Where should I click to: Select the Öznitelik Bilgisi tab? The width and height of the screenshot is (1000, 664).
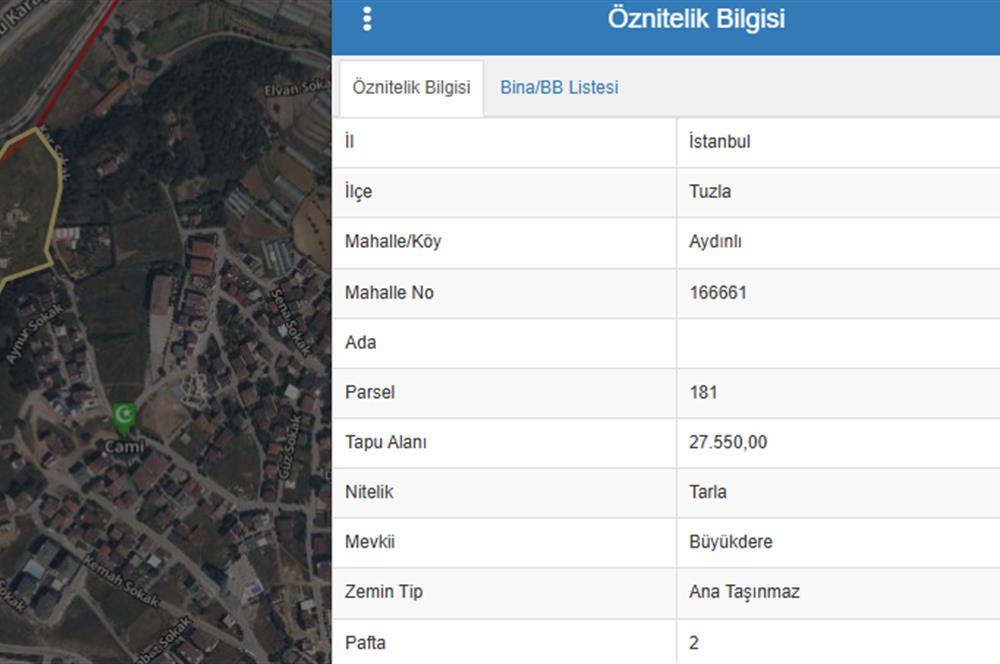tap(411, 87)
